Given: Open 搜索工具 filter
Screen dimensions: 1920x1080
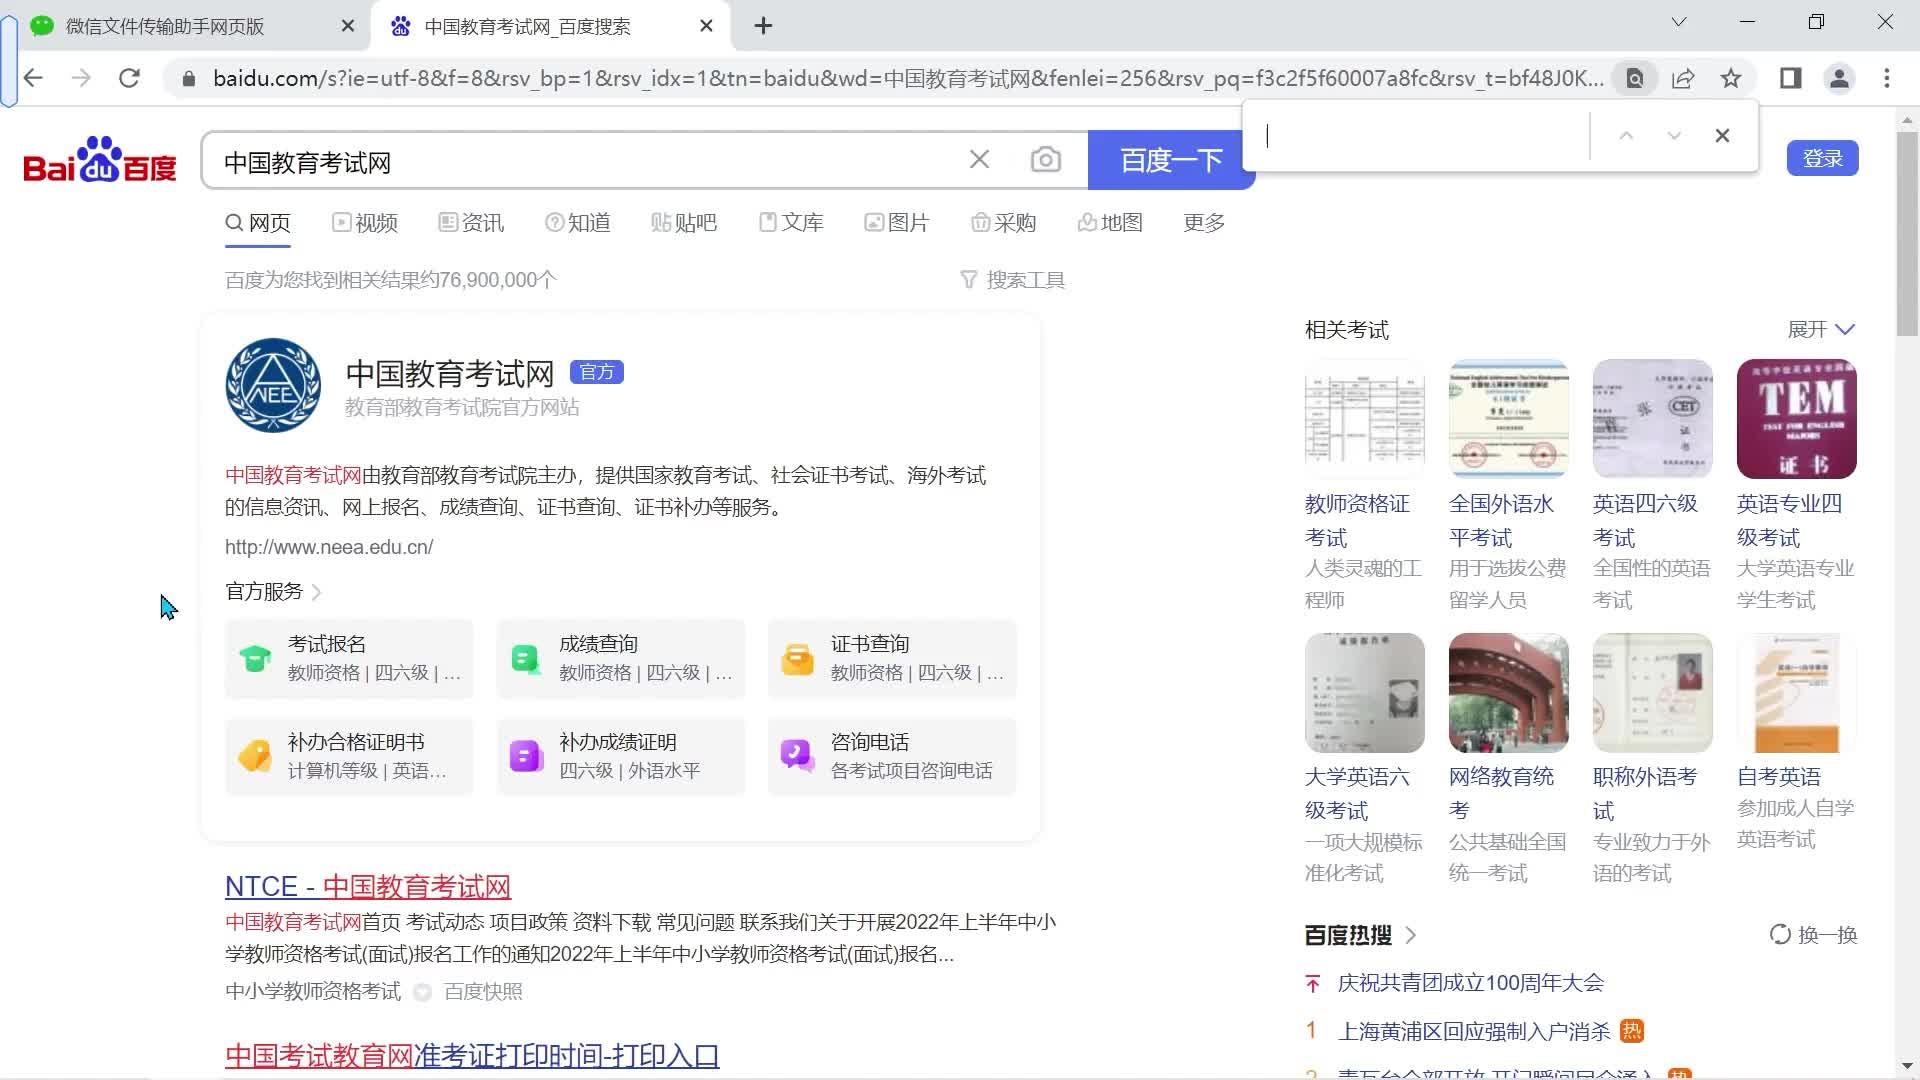Looking at the screenshot, I should pyautogui.click(x=1012, y=280).
